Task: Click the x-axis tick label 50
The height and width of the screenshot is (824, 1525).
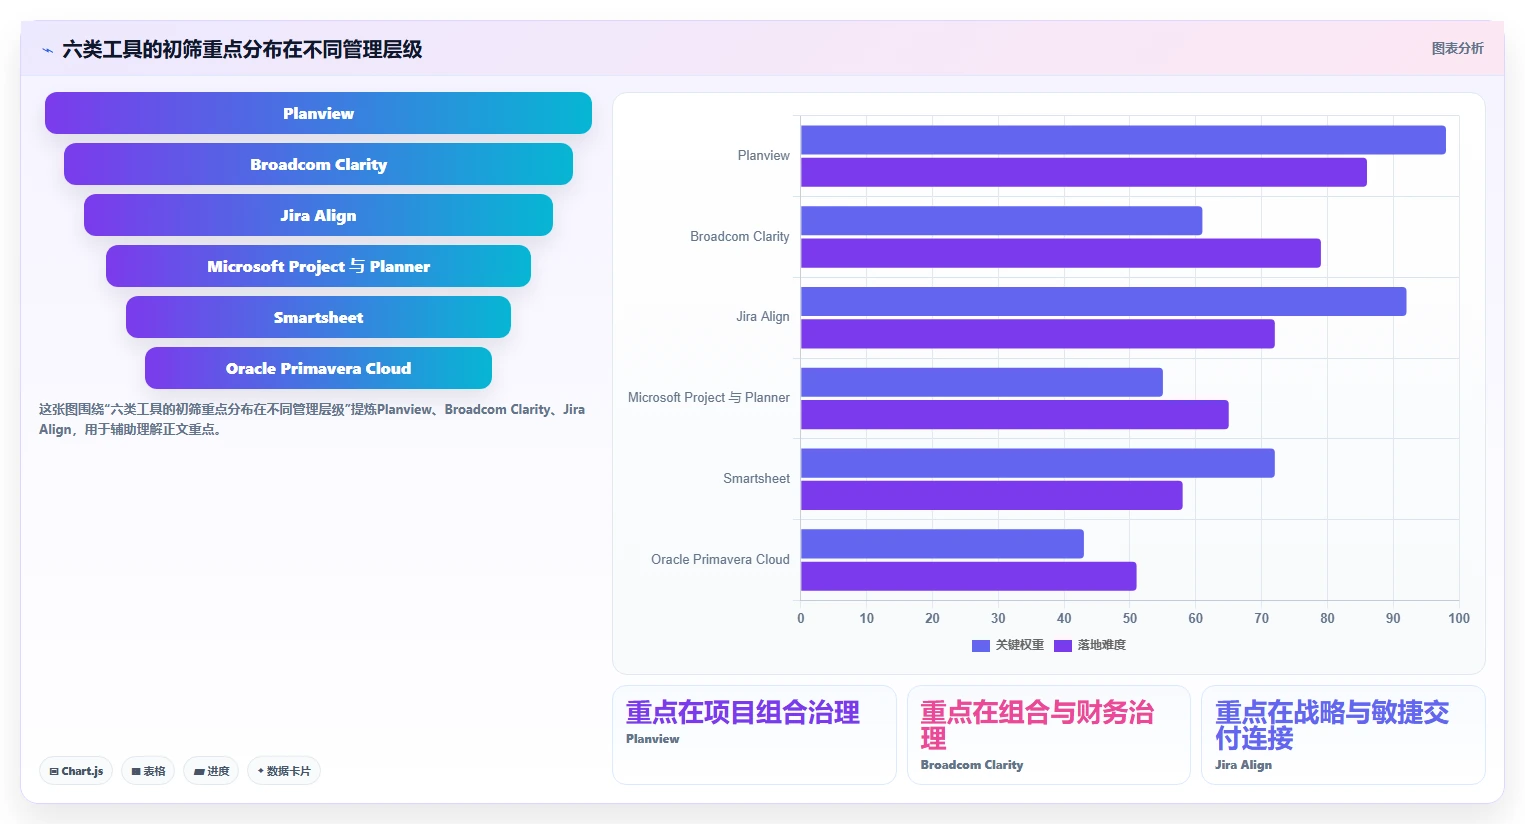Action: (x=1130, y=618)
